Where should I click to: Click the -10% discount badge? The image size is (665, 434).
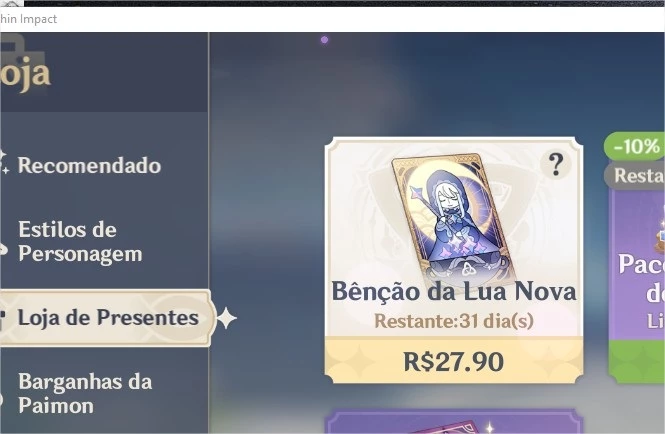click(x=634, y=146)
